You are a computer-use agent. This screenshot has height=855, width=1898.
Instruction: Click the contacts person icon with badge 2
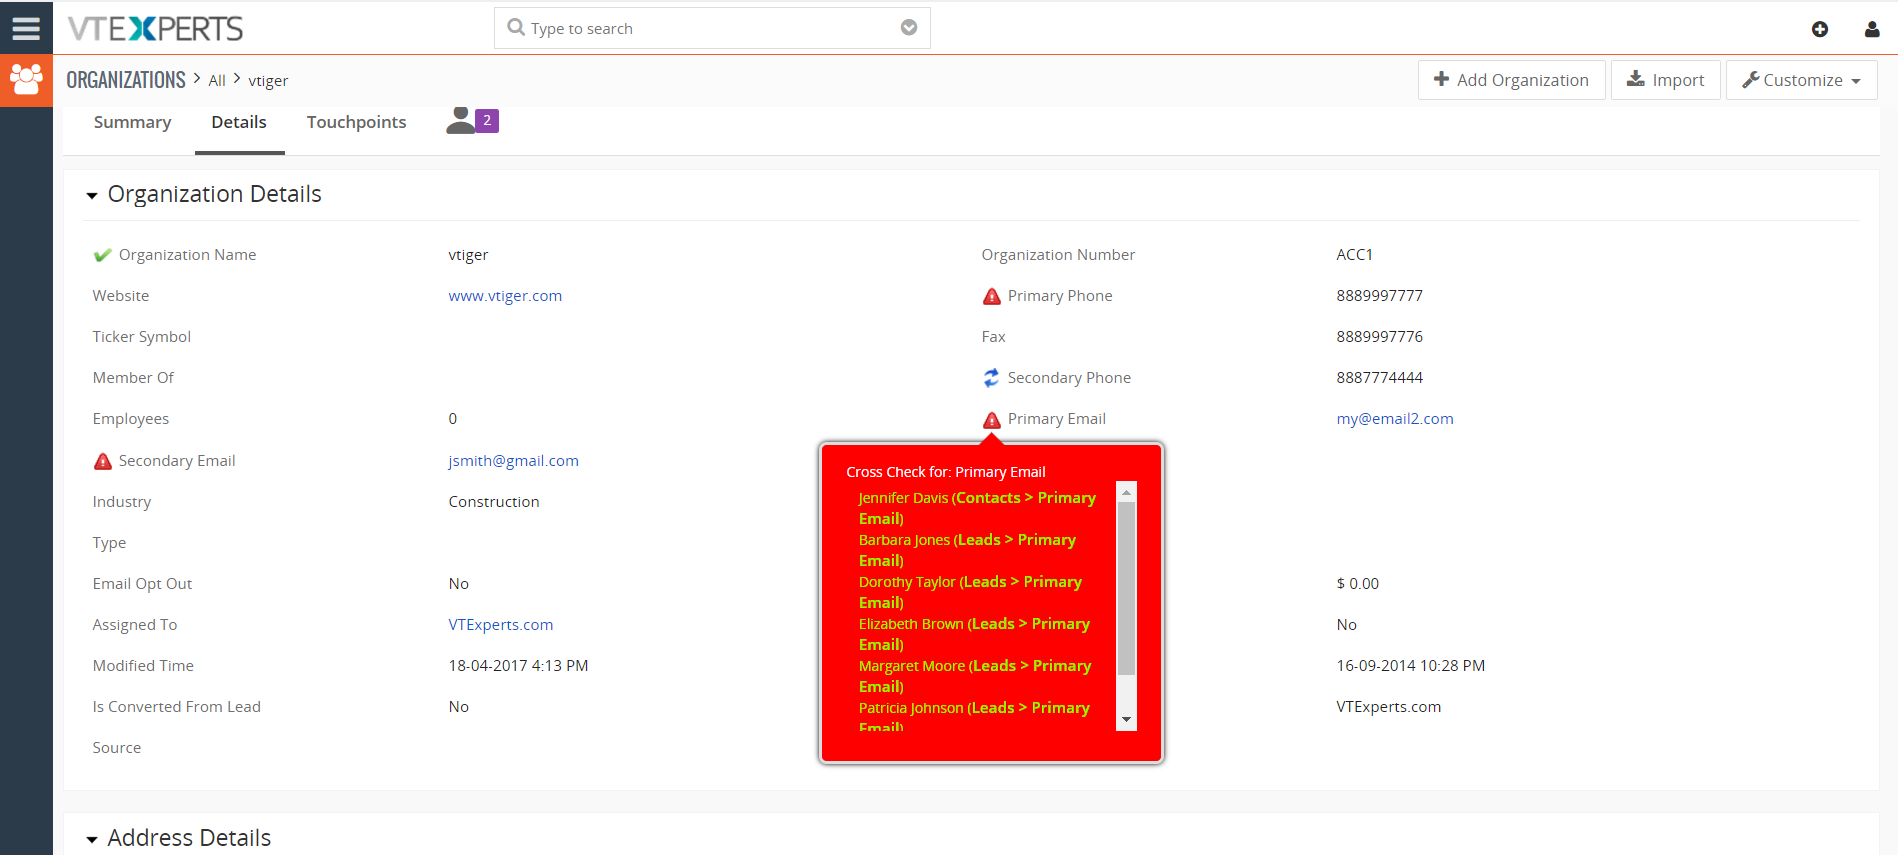pyautogui.click(x=472, y=121)
